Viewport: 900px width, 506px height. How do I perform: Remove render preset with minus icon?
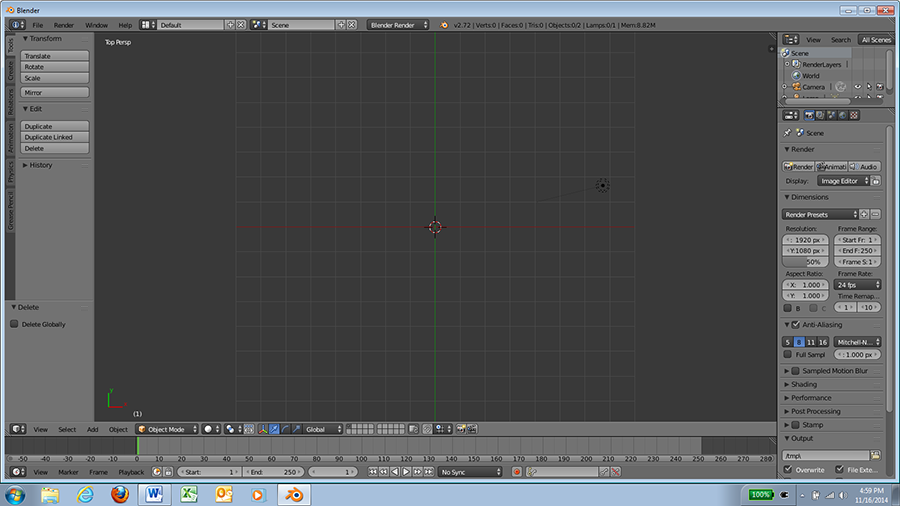[875, 214]
